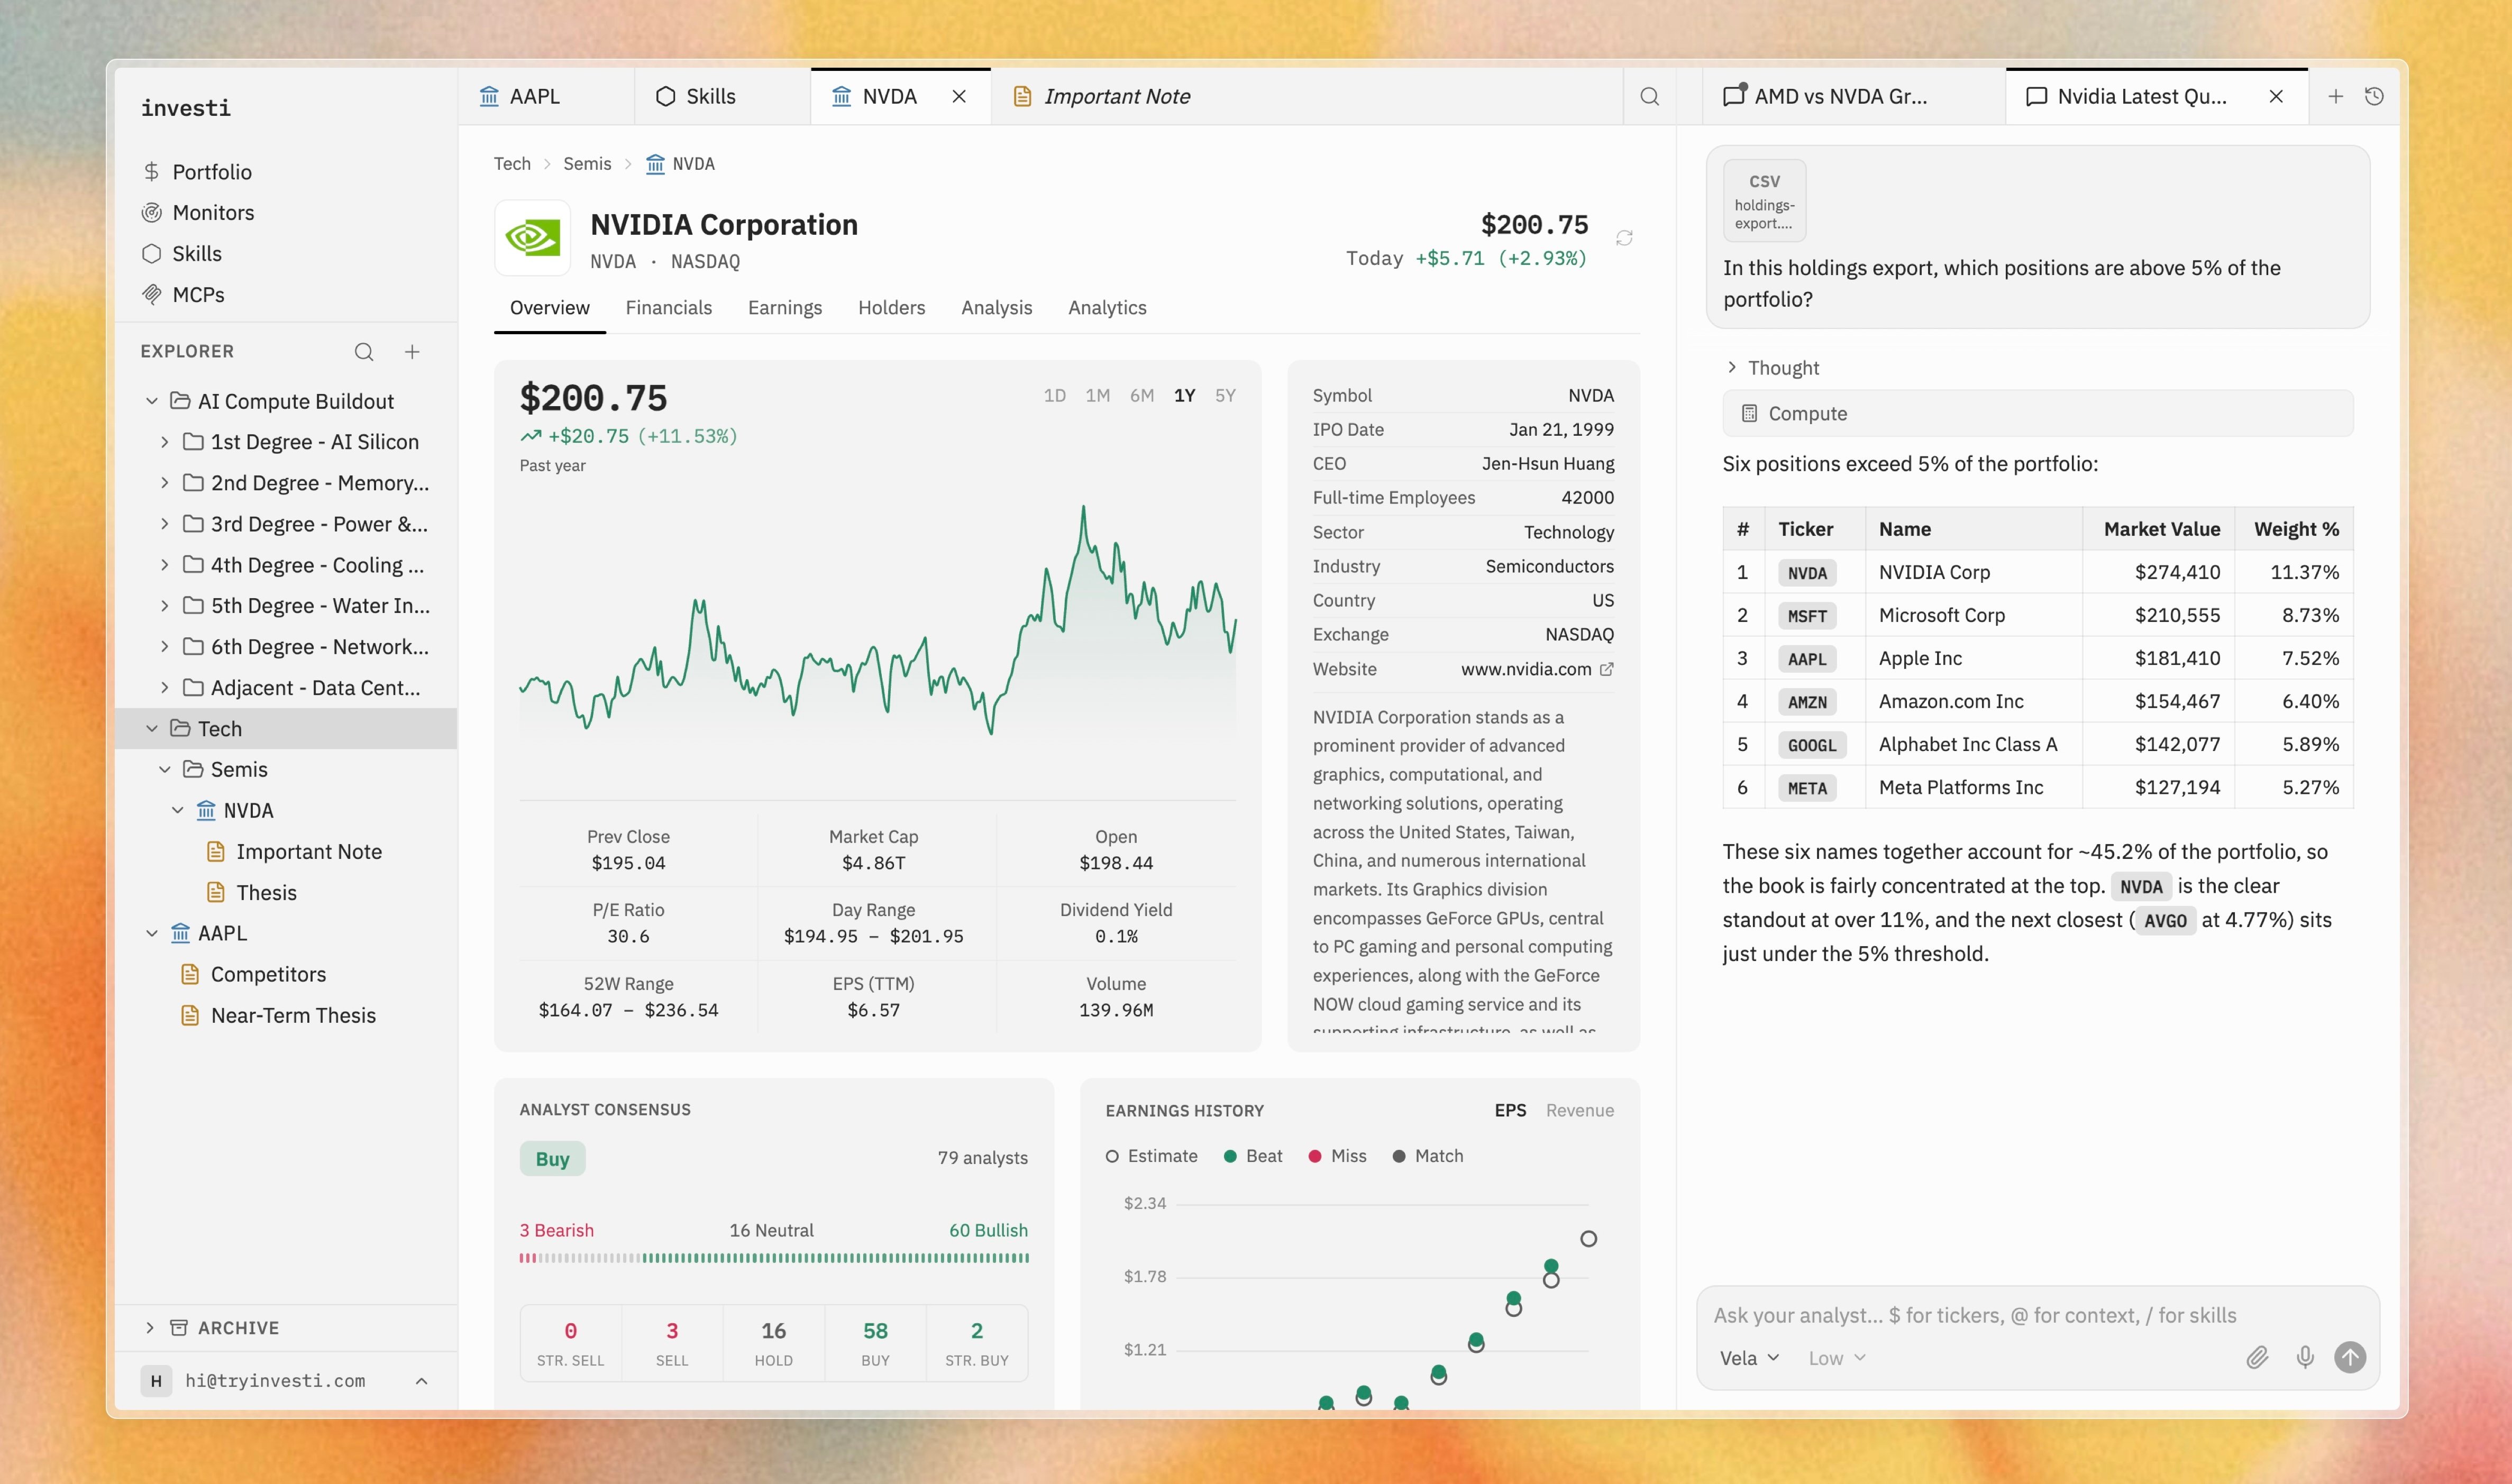Image resolution: width=2512 pixels, height=1484 pixels.
Task: Open the account menu chevron
Action: pyautogui.click(x=422, y=1381)
